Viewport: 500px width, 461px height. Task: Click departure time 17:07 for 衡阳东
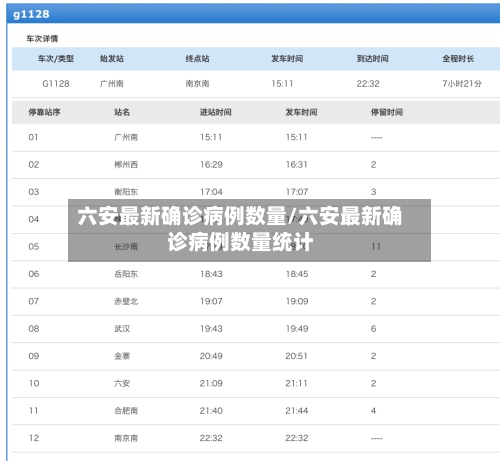(x=297, y=192)
